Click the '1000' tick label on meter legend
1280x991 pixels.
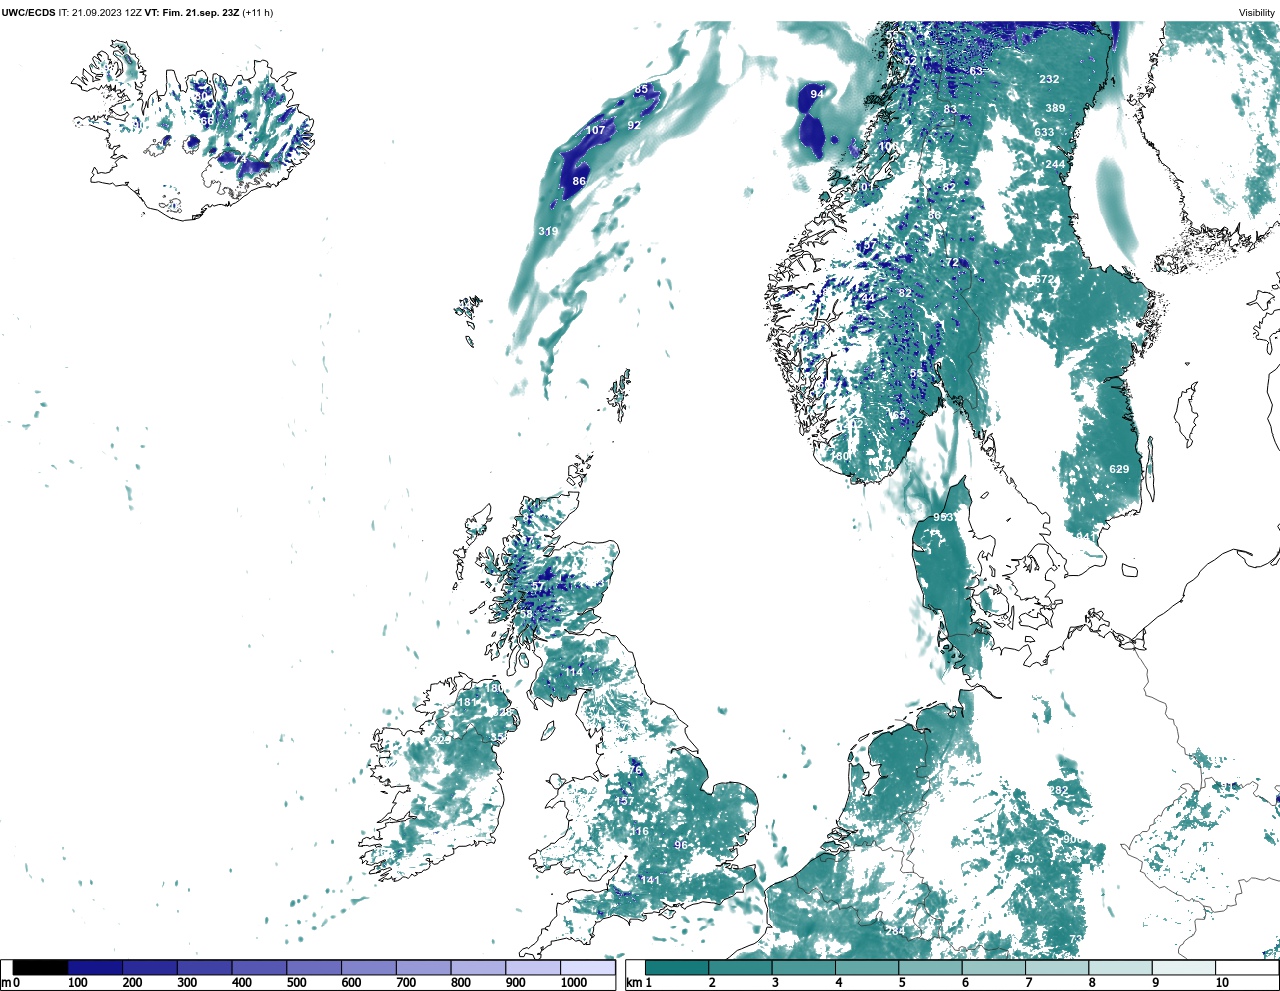(574, 983)
